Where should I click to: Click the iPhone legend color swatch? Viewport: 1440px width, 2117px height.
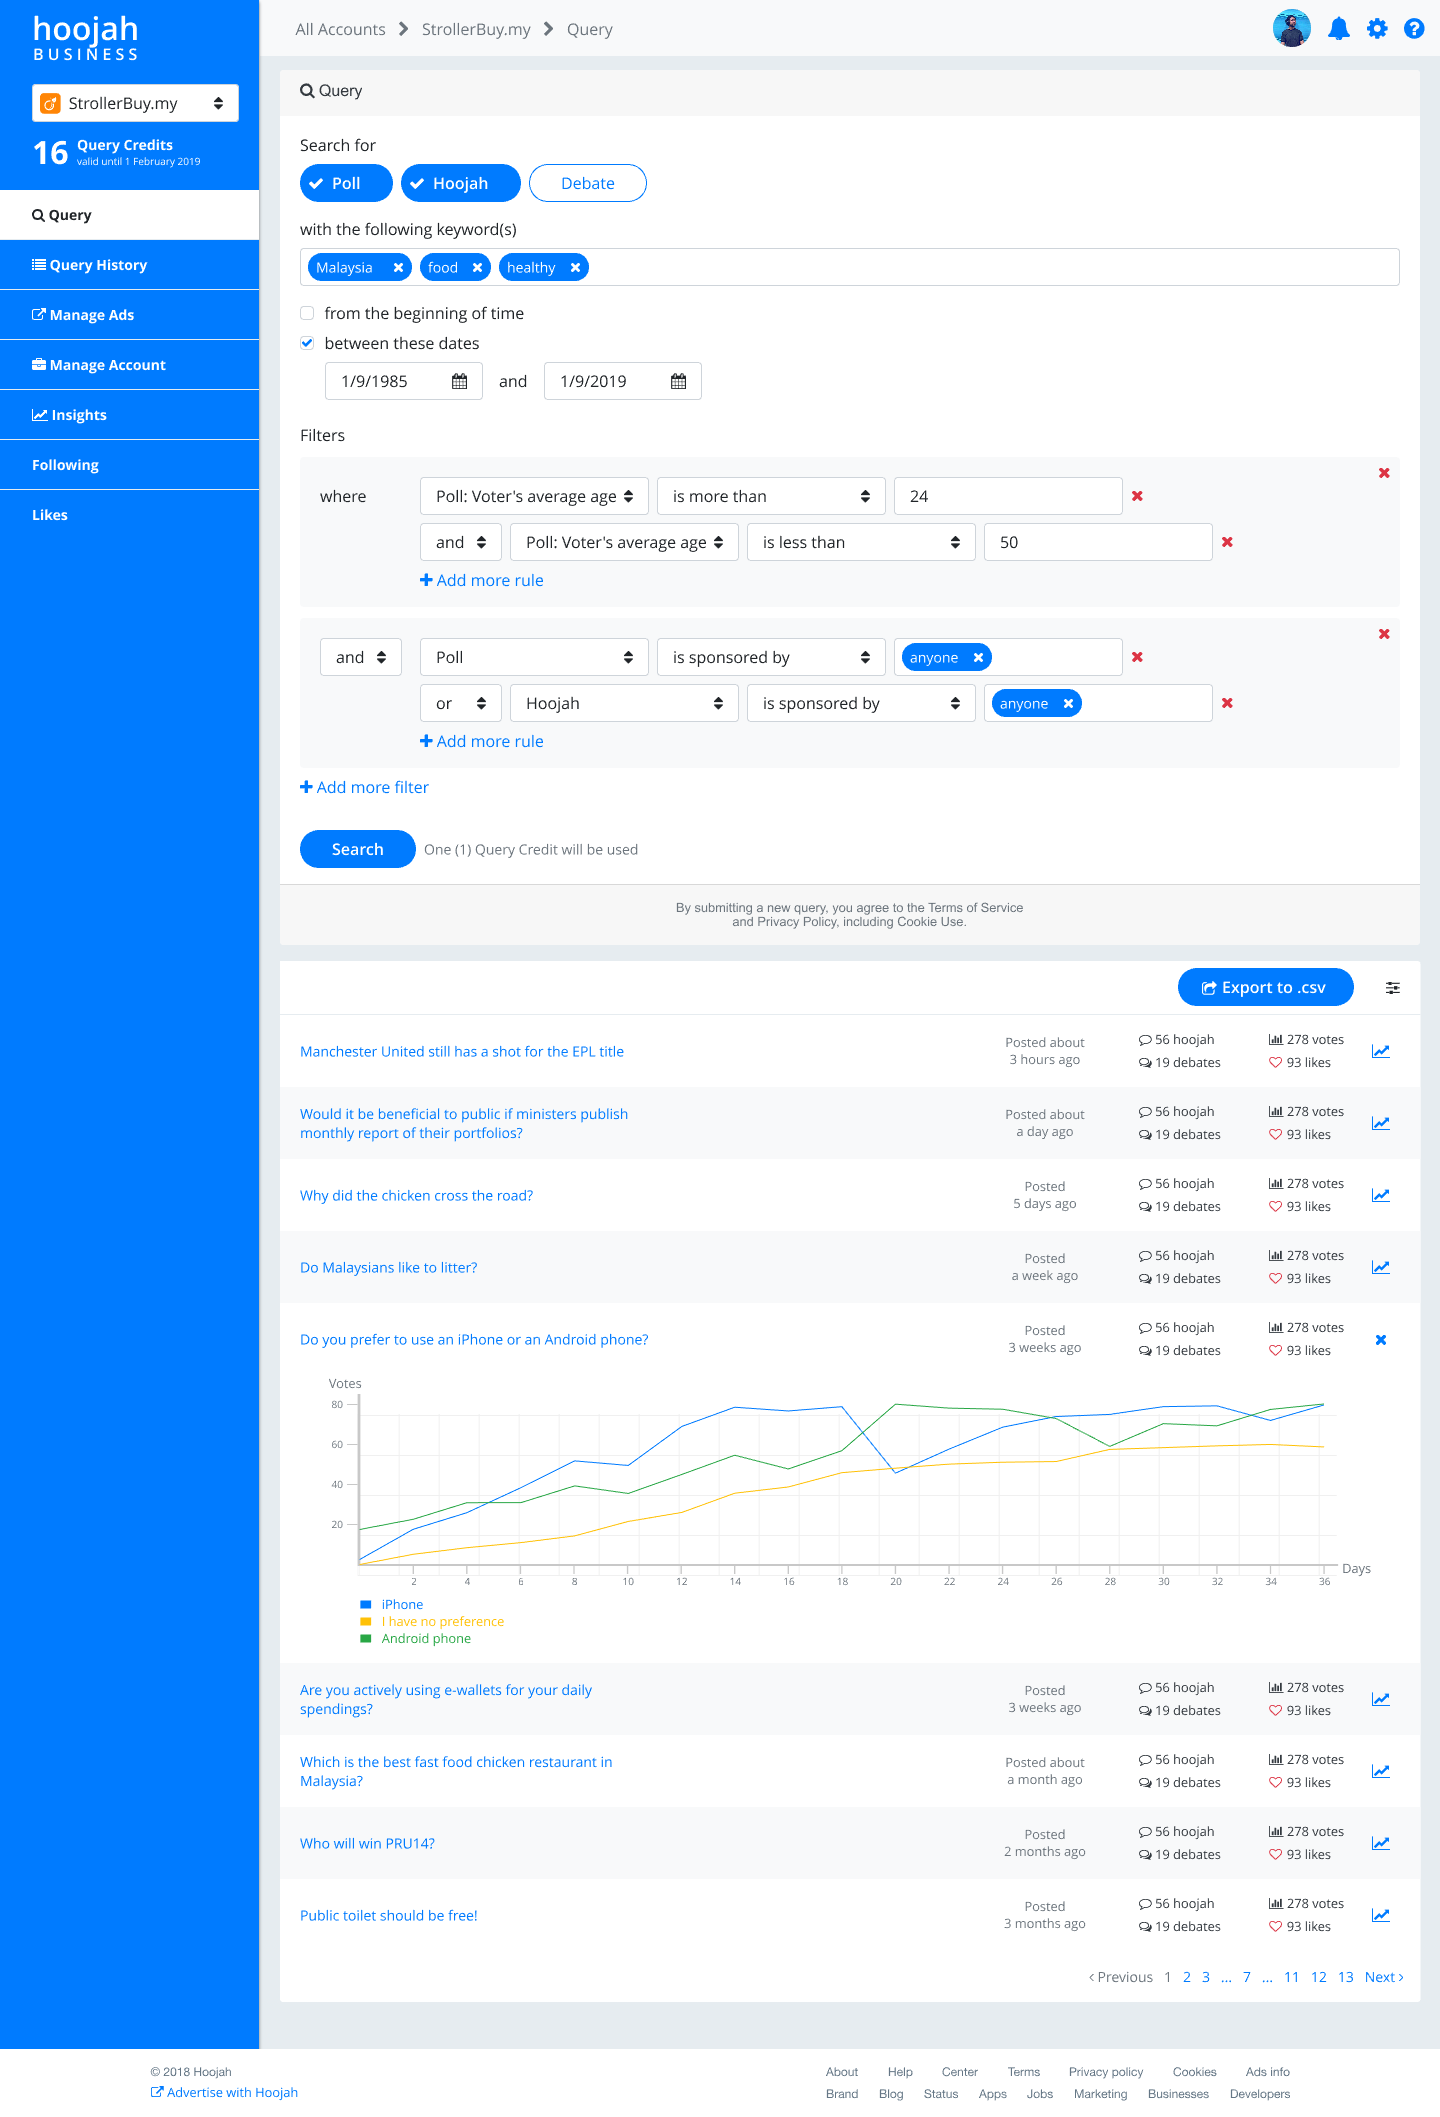(x=366, y=1604)
